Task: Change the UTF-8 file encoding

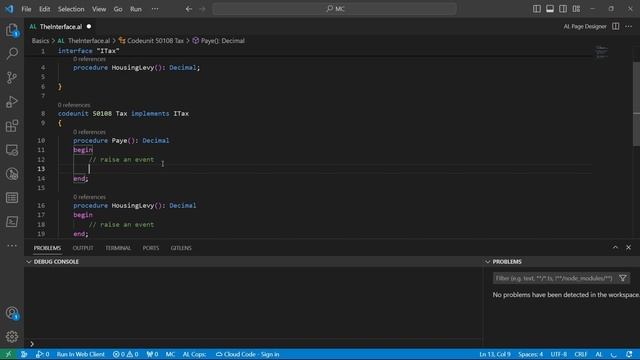Action: [x=559, y=354]
